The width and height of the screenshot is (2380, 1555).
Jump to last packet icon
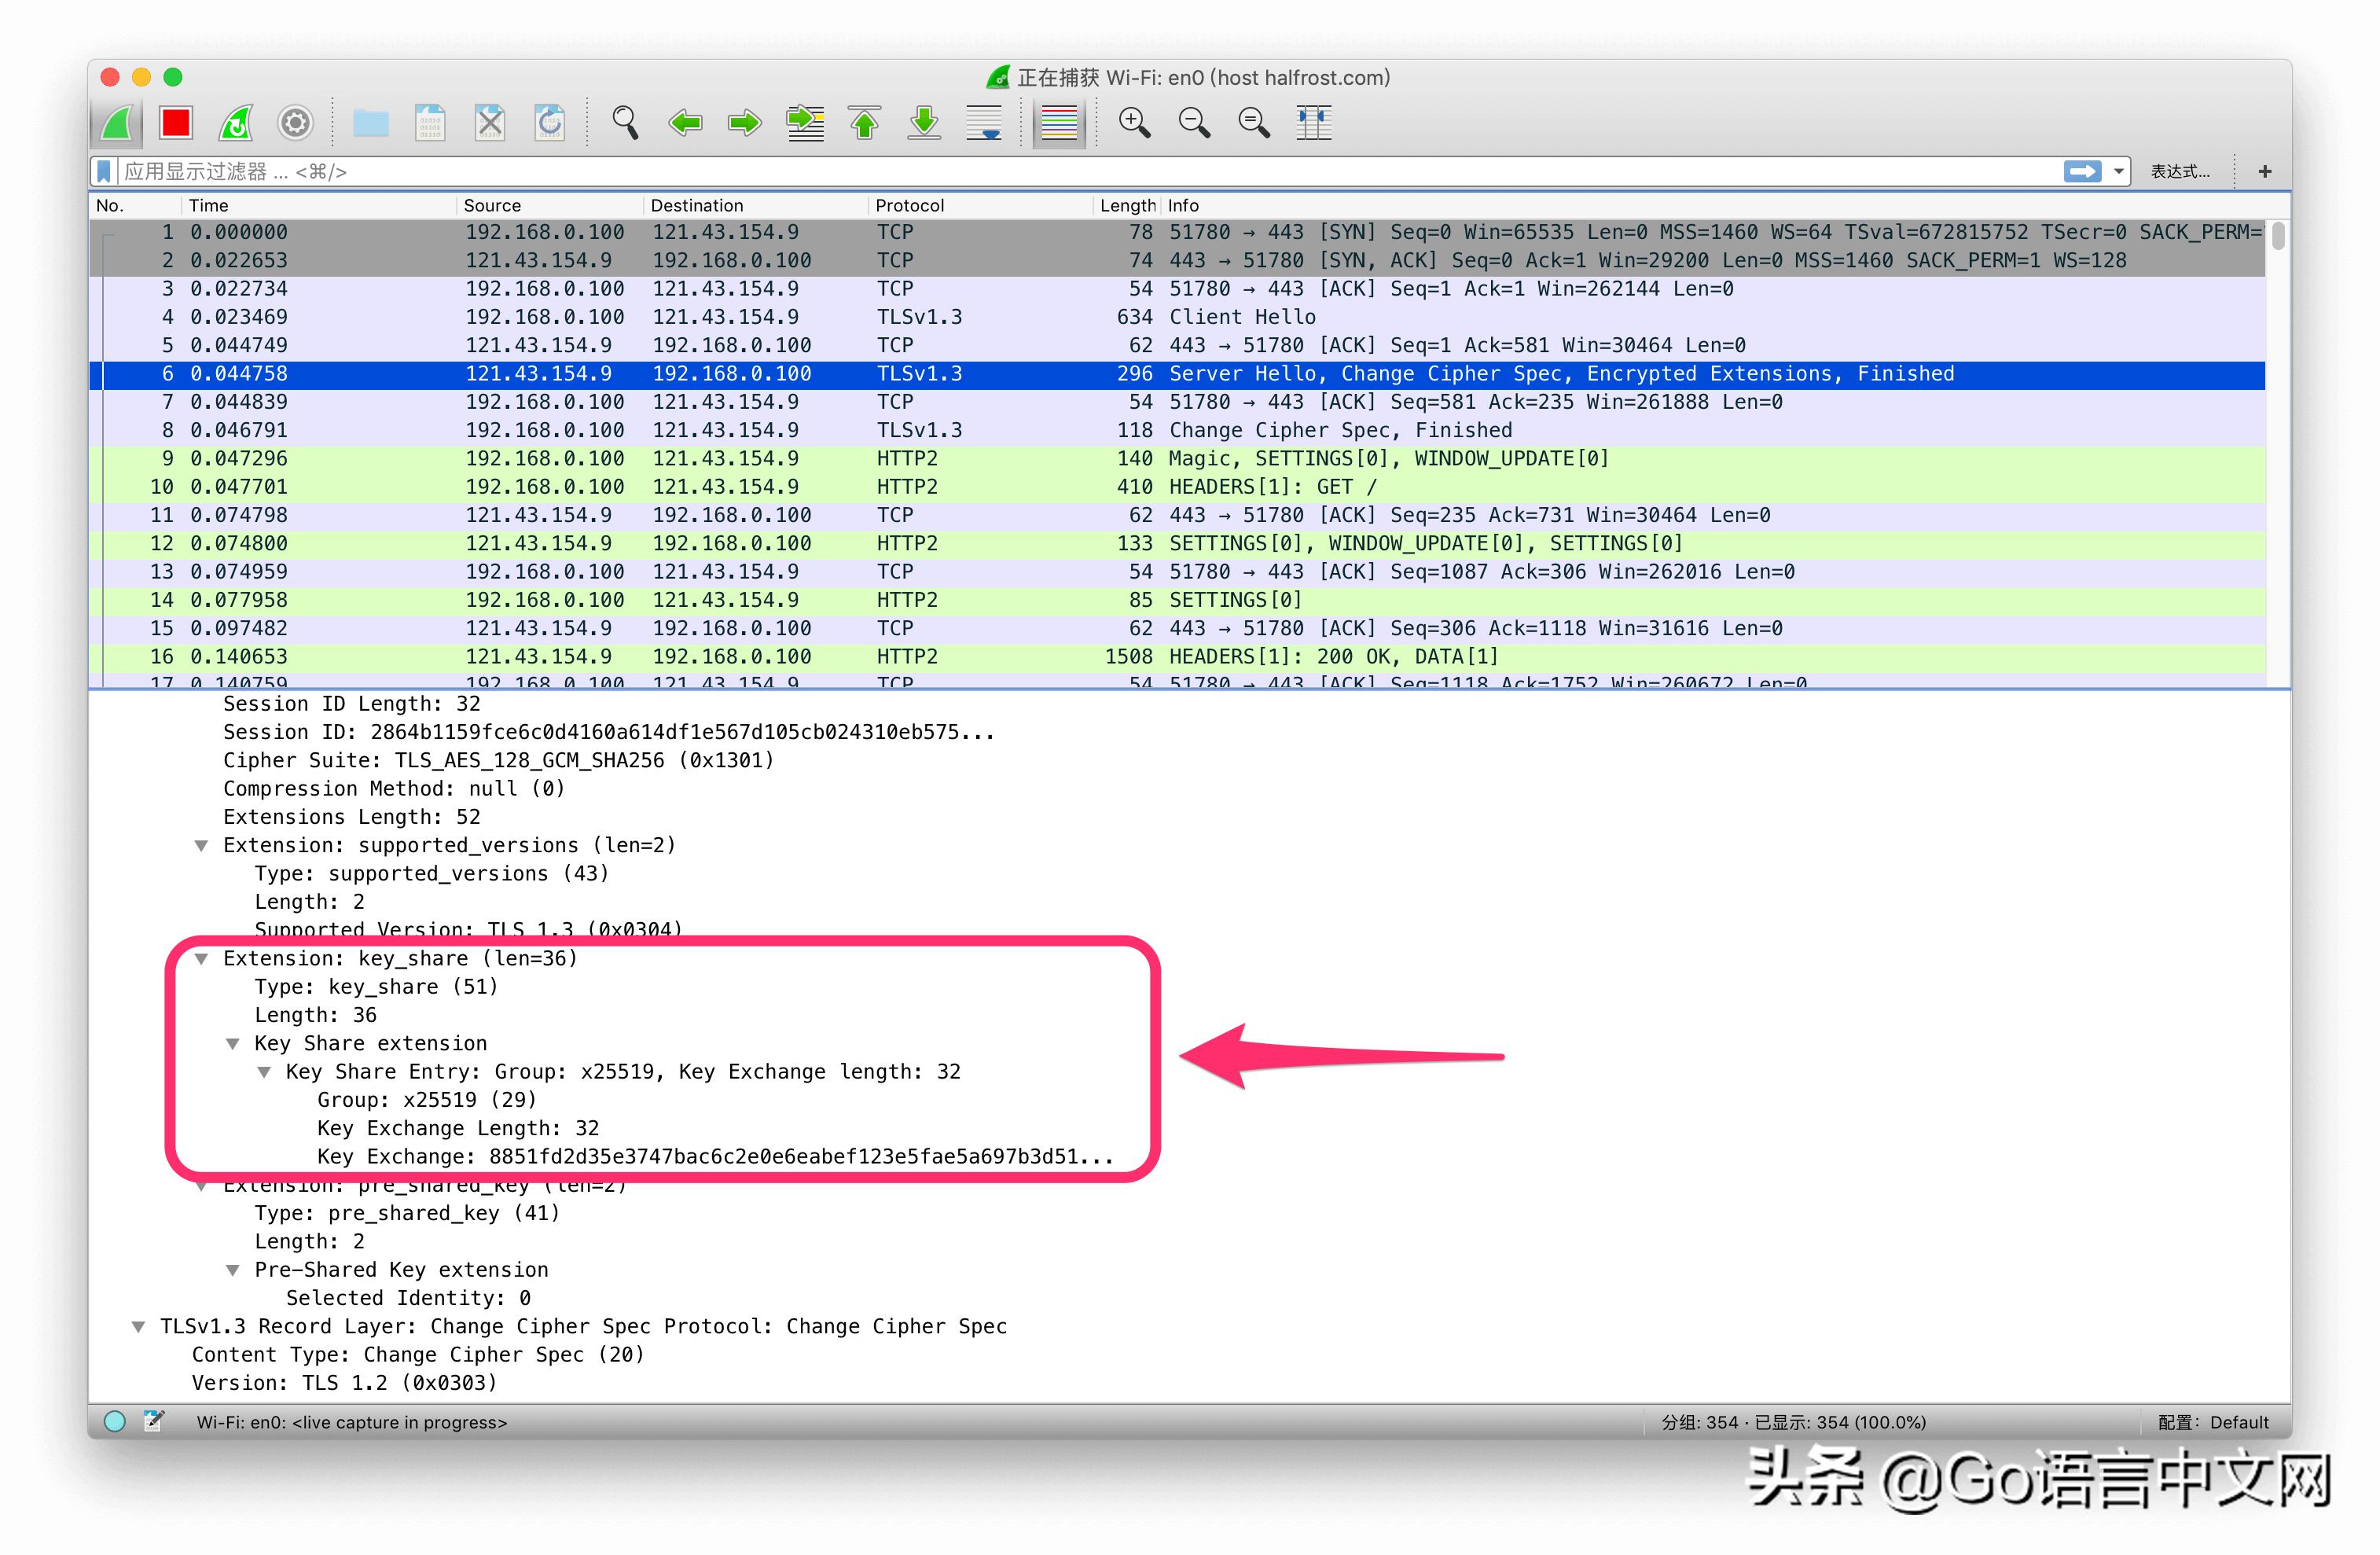coord(924,123)
